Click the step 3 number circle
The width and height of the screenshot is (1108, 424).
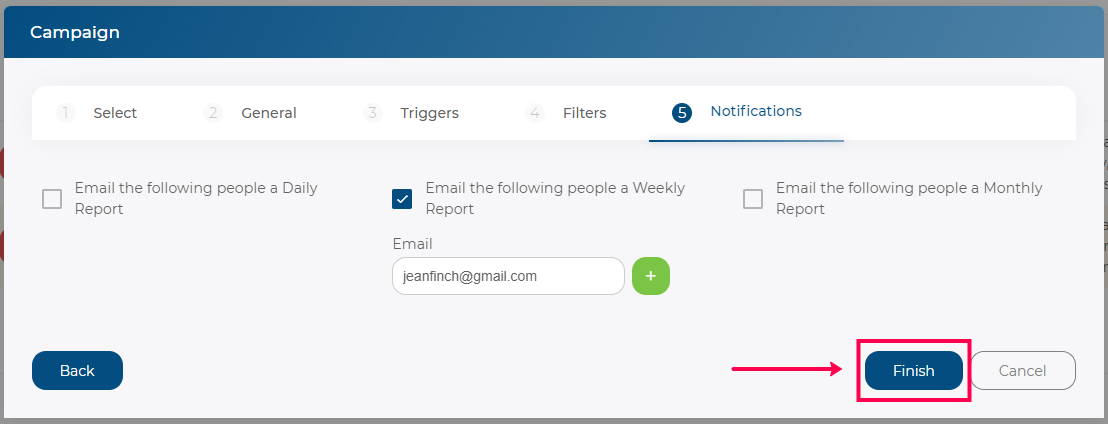tap(372, 113)
